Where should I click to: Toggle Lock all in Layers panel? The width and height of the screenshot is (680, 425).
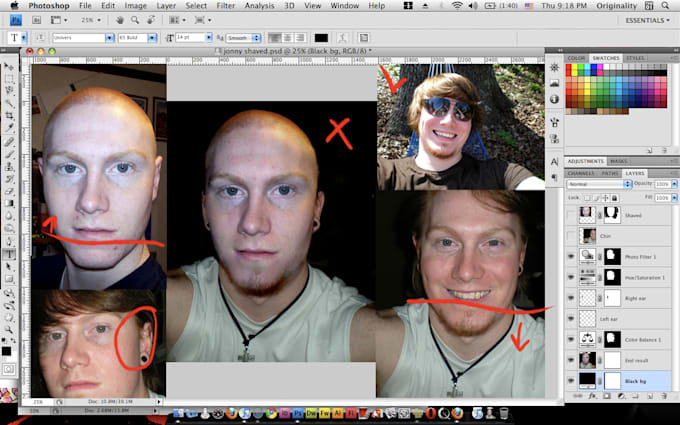tap(615, 198)
